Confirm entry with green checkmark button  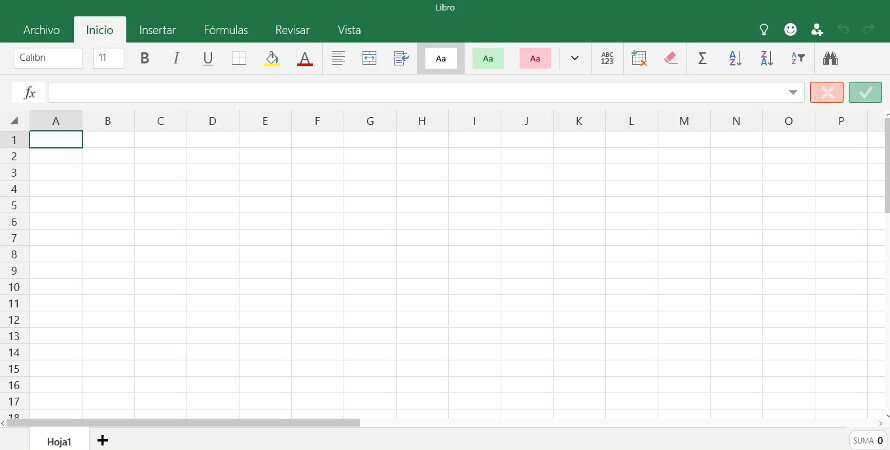[866, 92]
